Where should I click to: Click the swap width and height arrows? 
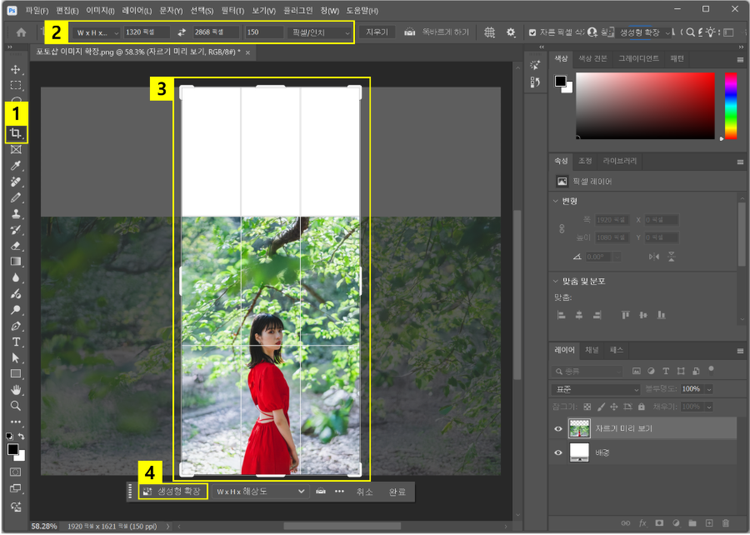coord(182,33)
